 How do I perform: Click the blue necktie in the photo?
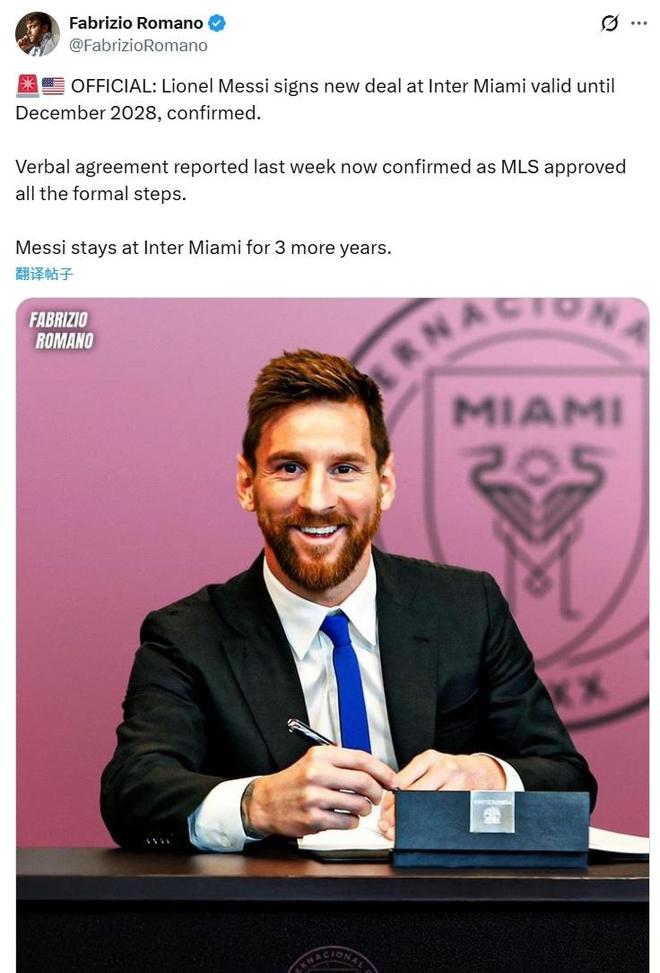(x=347, y=680)
